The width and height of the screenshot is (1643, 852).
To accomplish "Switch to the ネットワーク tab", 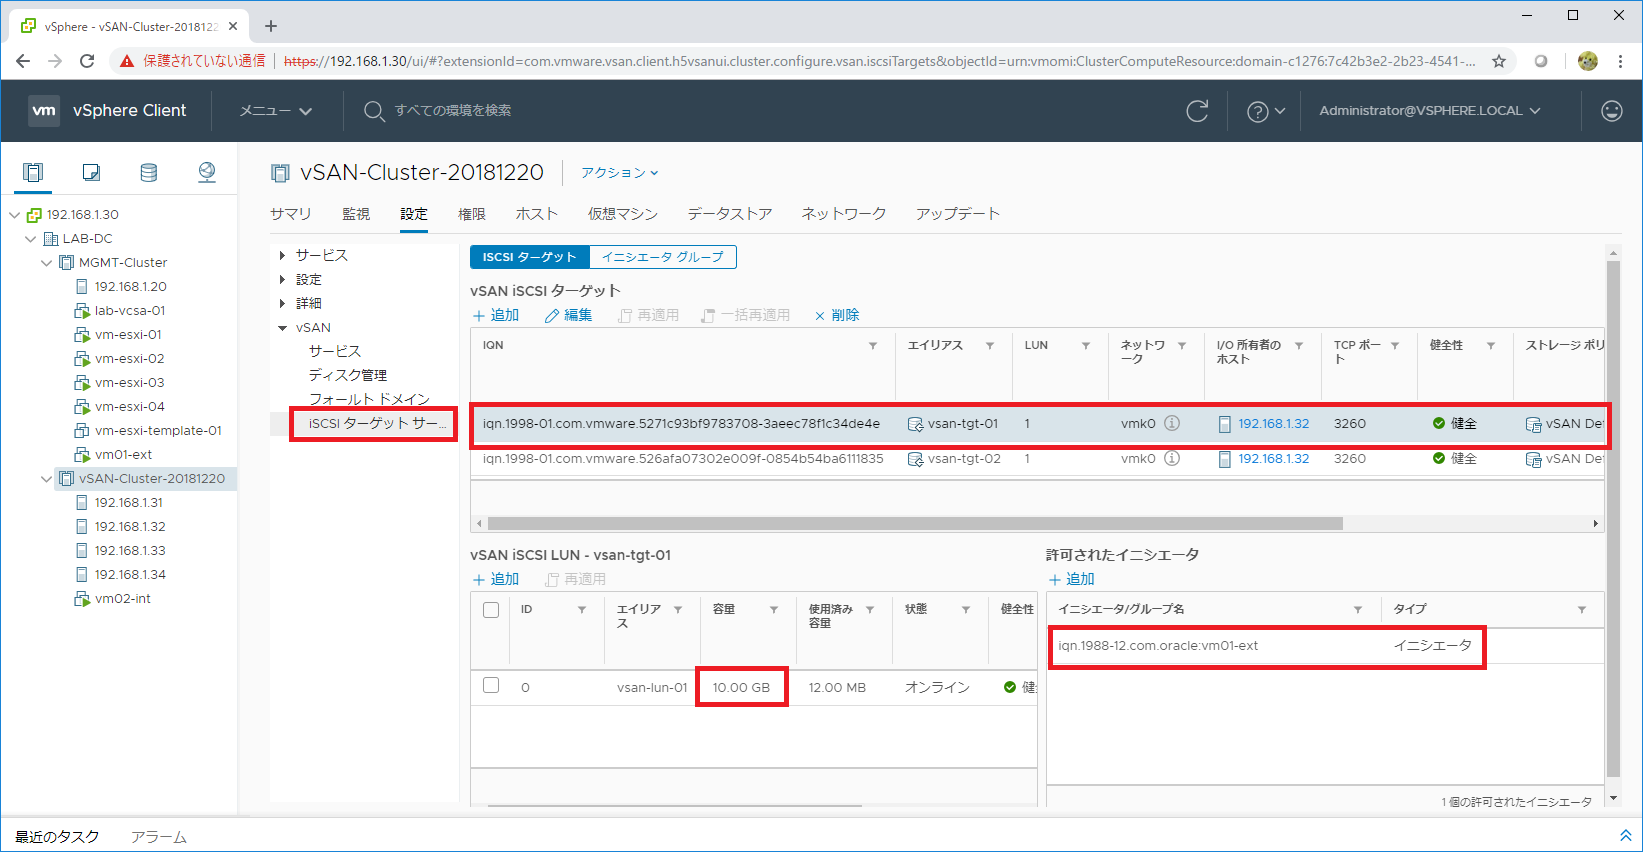I will (844, 214).
